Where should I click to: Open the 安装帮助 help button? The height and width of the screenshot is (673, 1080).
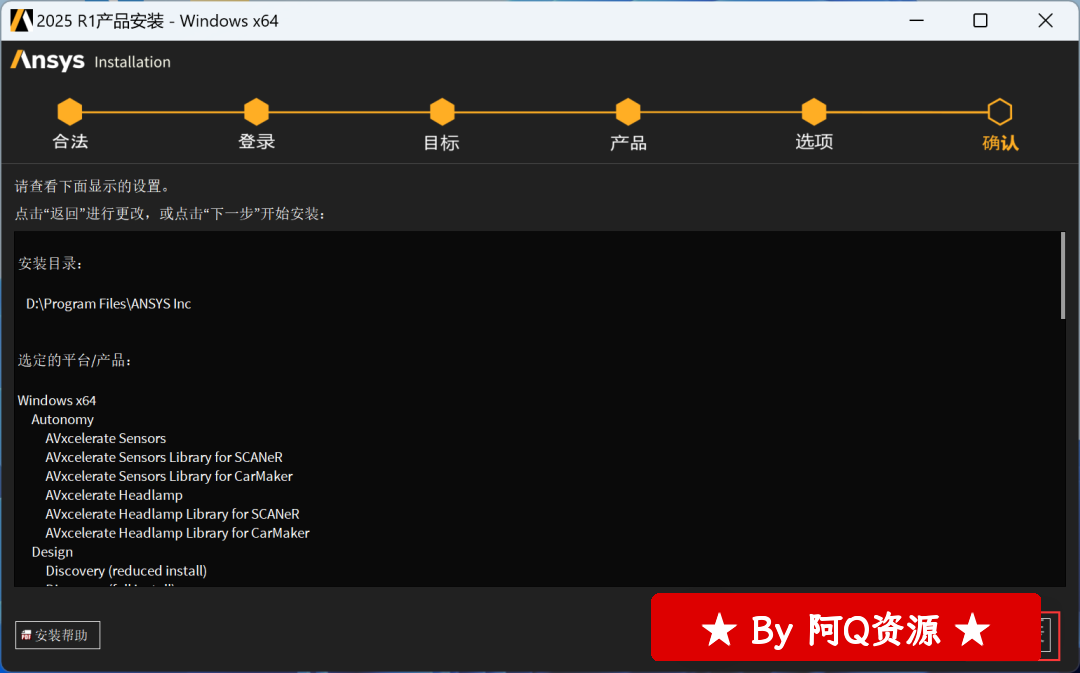click(58, 635)
